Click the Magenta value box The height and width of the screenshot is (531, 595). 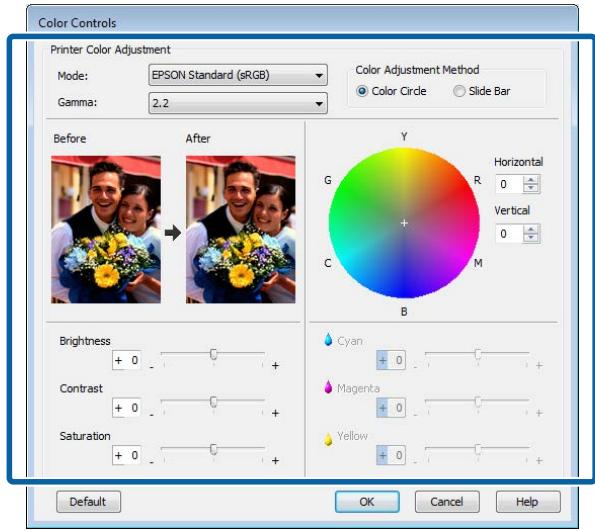[x=391, y=407]
